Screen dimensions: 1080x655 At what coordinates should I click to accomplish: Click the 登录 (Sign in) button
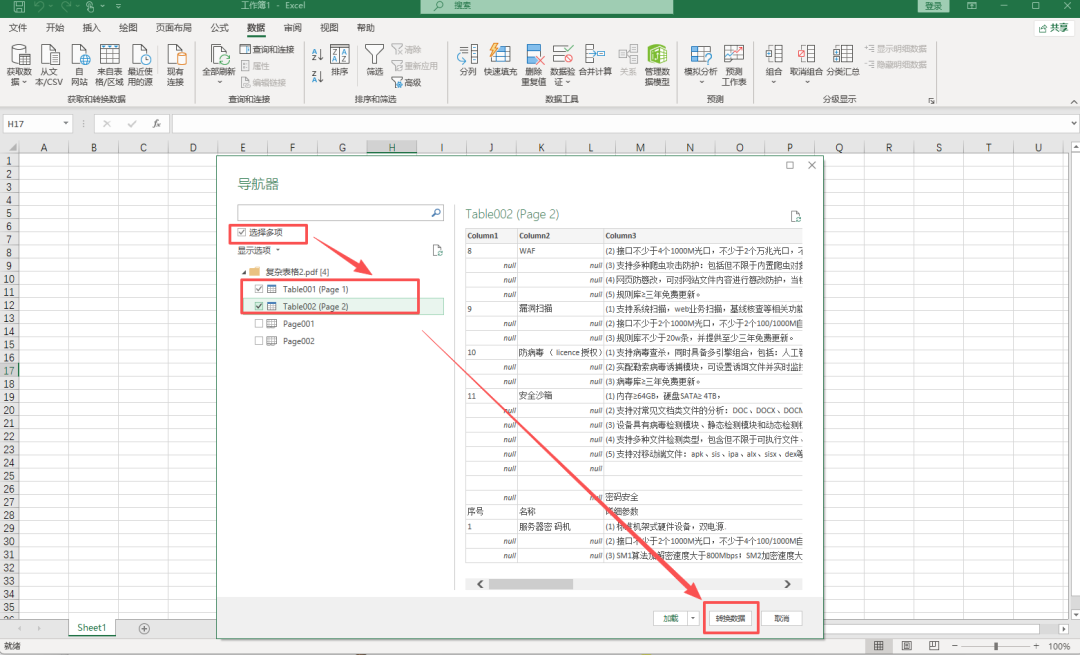[x=933, y=6]
